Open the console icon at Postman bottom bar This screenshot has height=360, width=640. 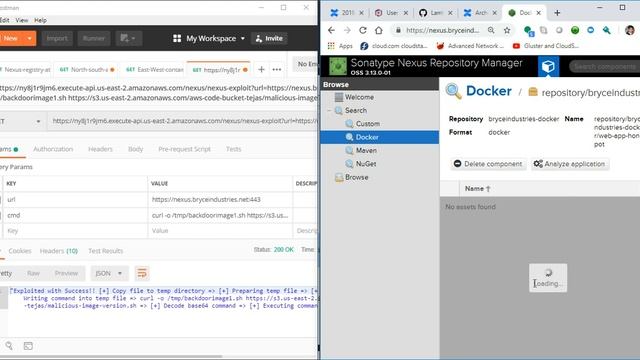pyautogui.click(x=28, y=346)
